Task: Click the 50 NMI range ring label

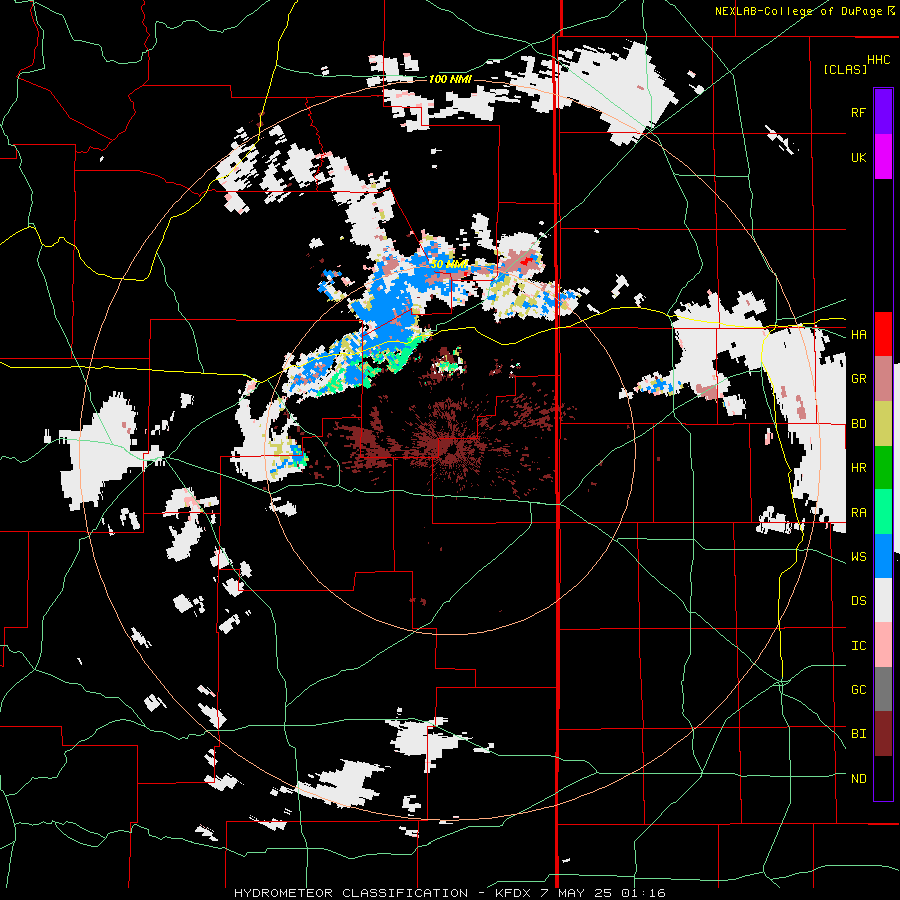Action: 450,265
